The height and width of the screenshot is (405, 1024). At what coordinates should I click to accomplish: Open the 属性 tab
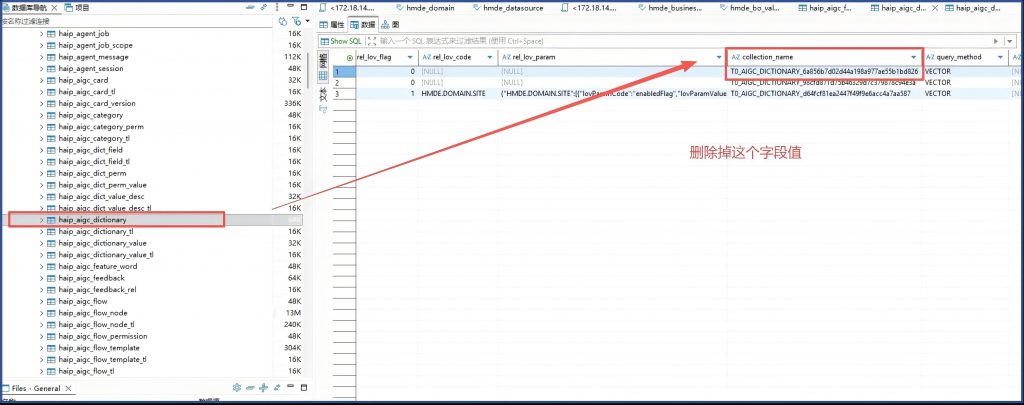coord(336,24)
